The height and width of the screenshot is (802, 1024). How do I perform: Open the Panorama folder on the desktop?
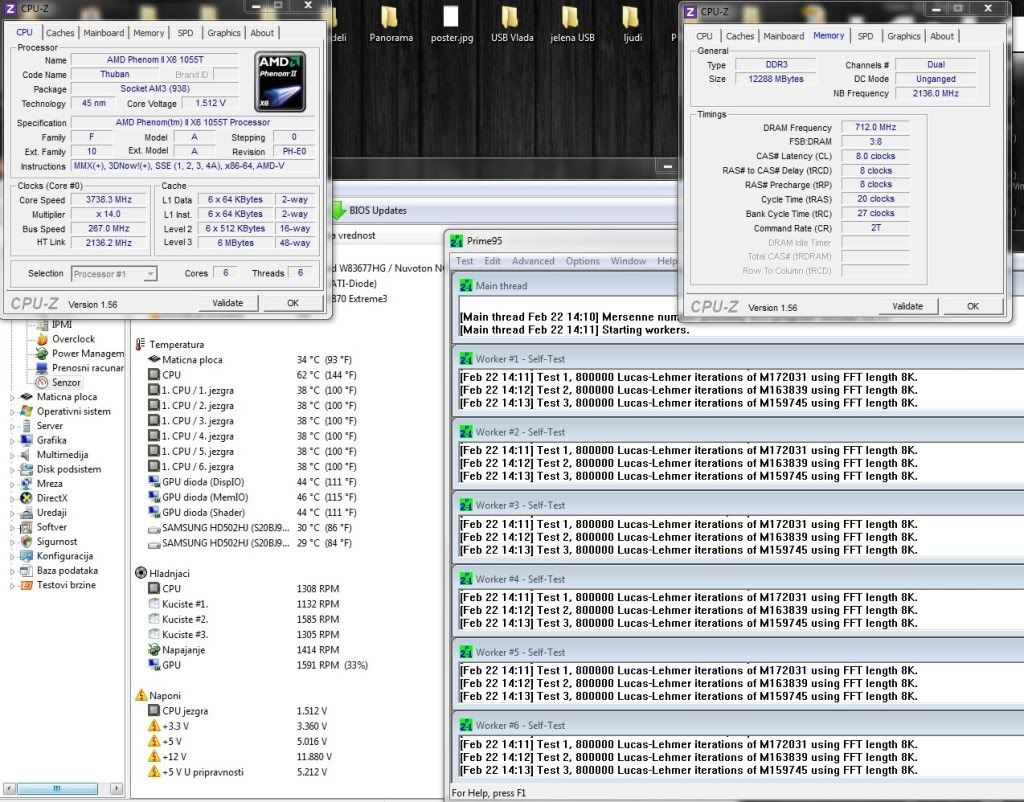391,25
